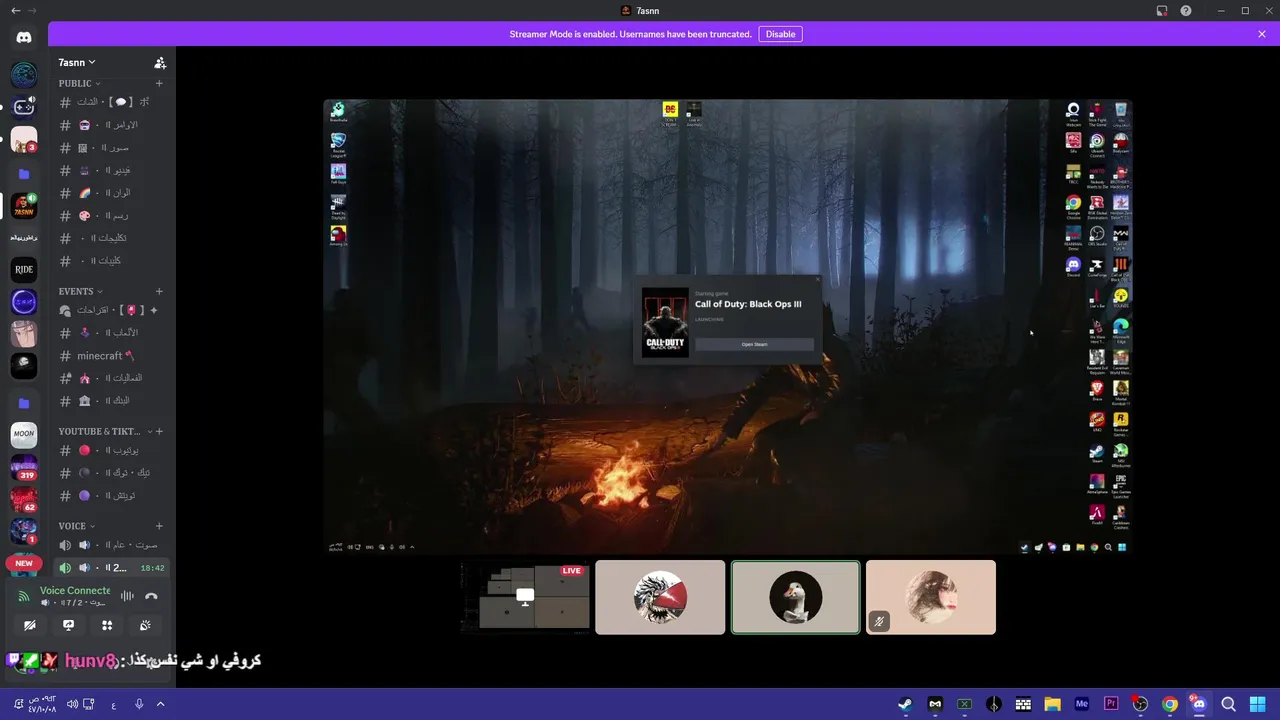This screenshot has height=720, width=1280.
Task: Open the RIDE server icon
Action: click(24, 269)
